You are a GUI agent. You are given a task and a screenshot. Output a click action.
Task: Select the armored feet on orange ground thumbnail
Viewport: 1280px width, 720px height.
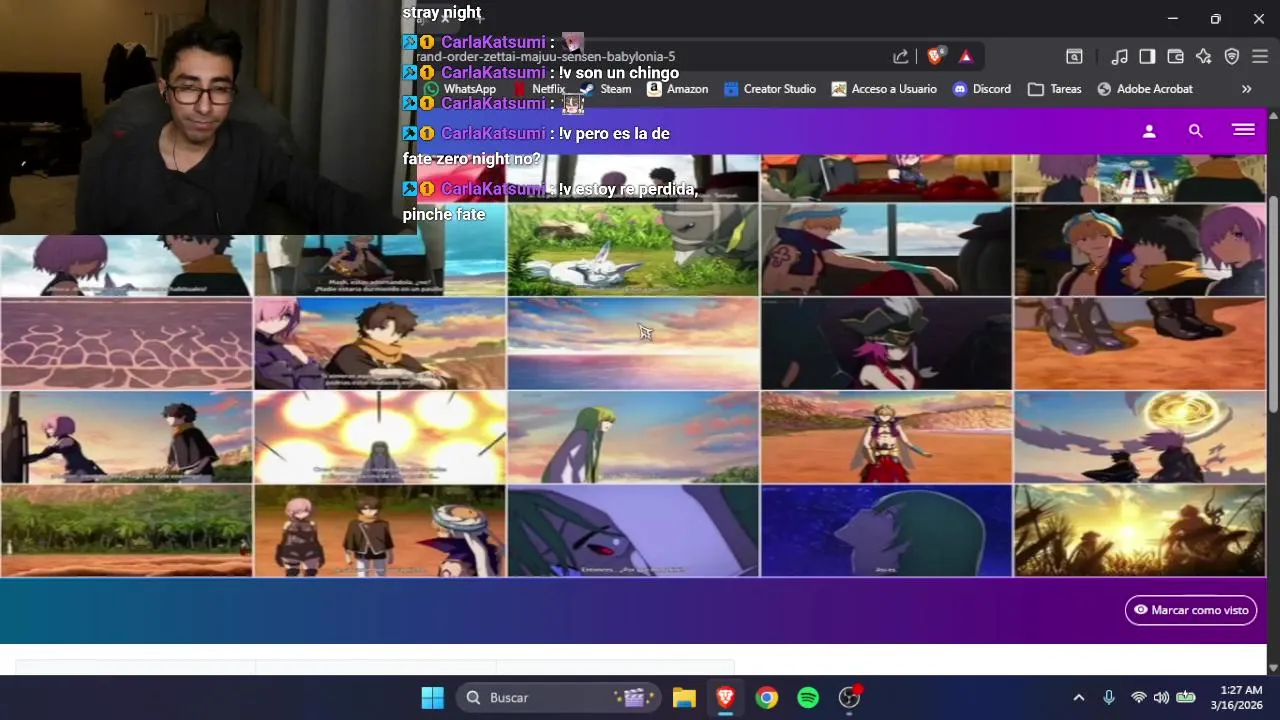click(1140, 344)
